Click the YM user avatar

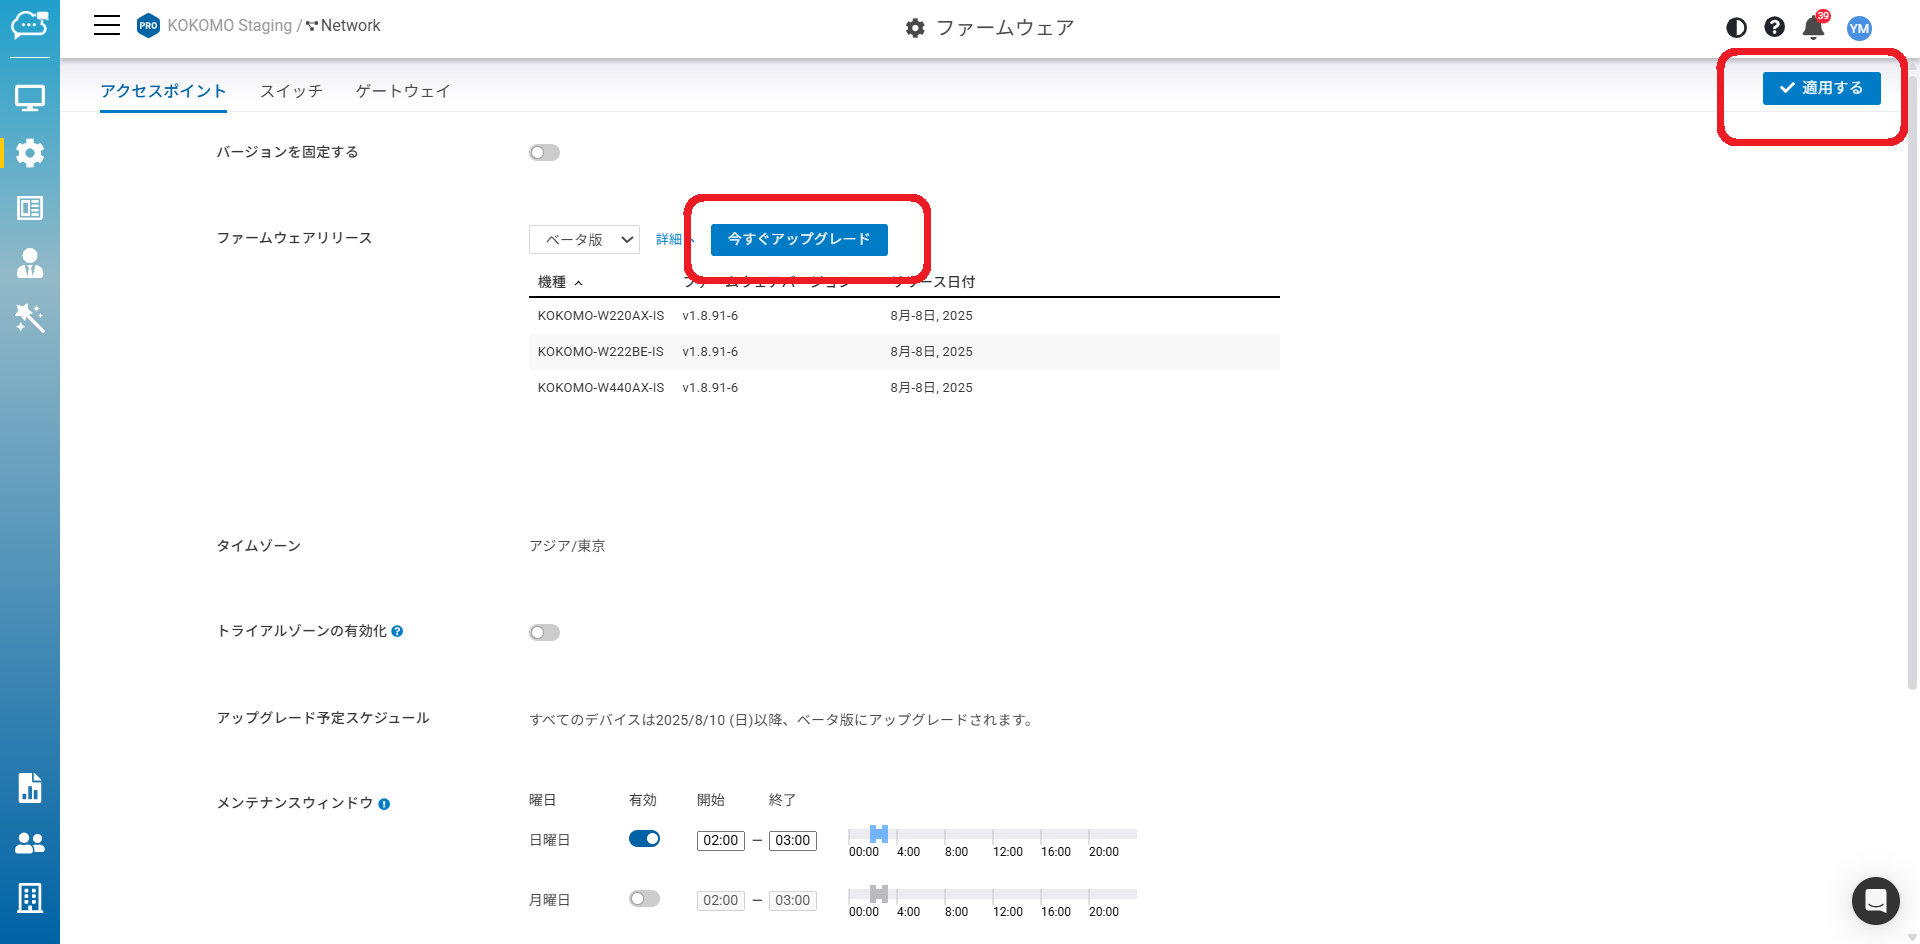tap(1859, 28)
